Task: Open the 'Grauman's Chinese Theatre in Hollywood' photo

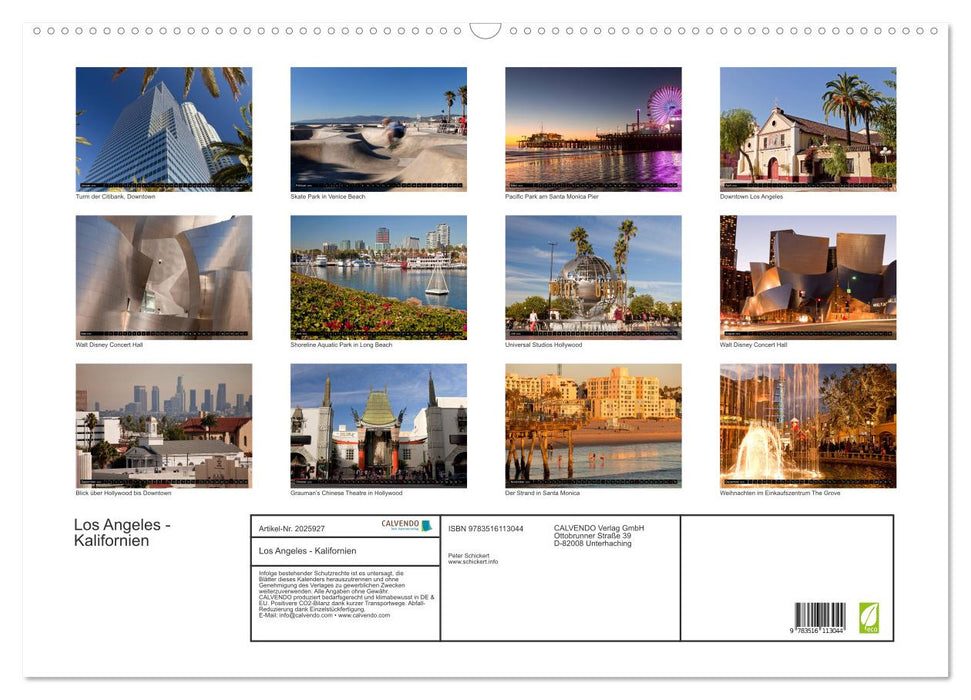Action: 378,425
